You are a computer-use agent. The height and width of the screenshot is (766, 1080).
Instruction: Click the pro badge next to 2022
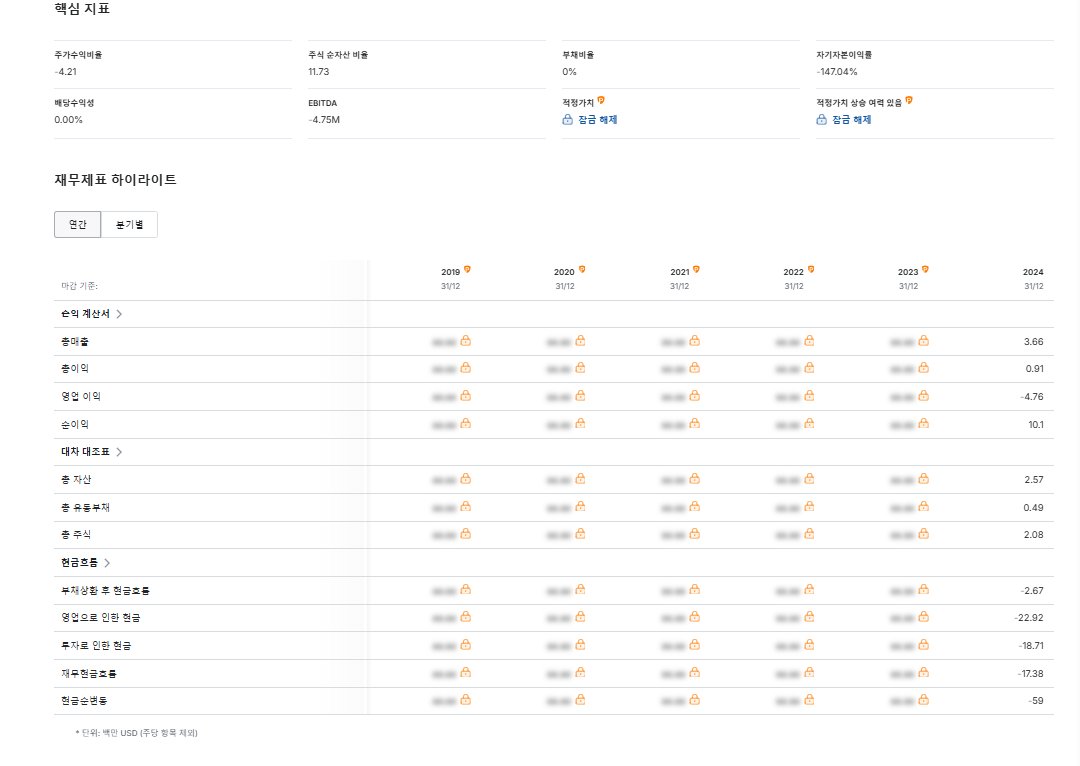[x=811, y=269]
